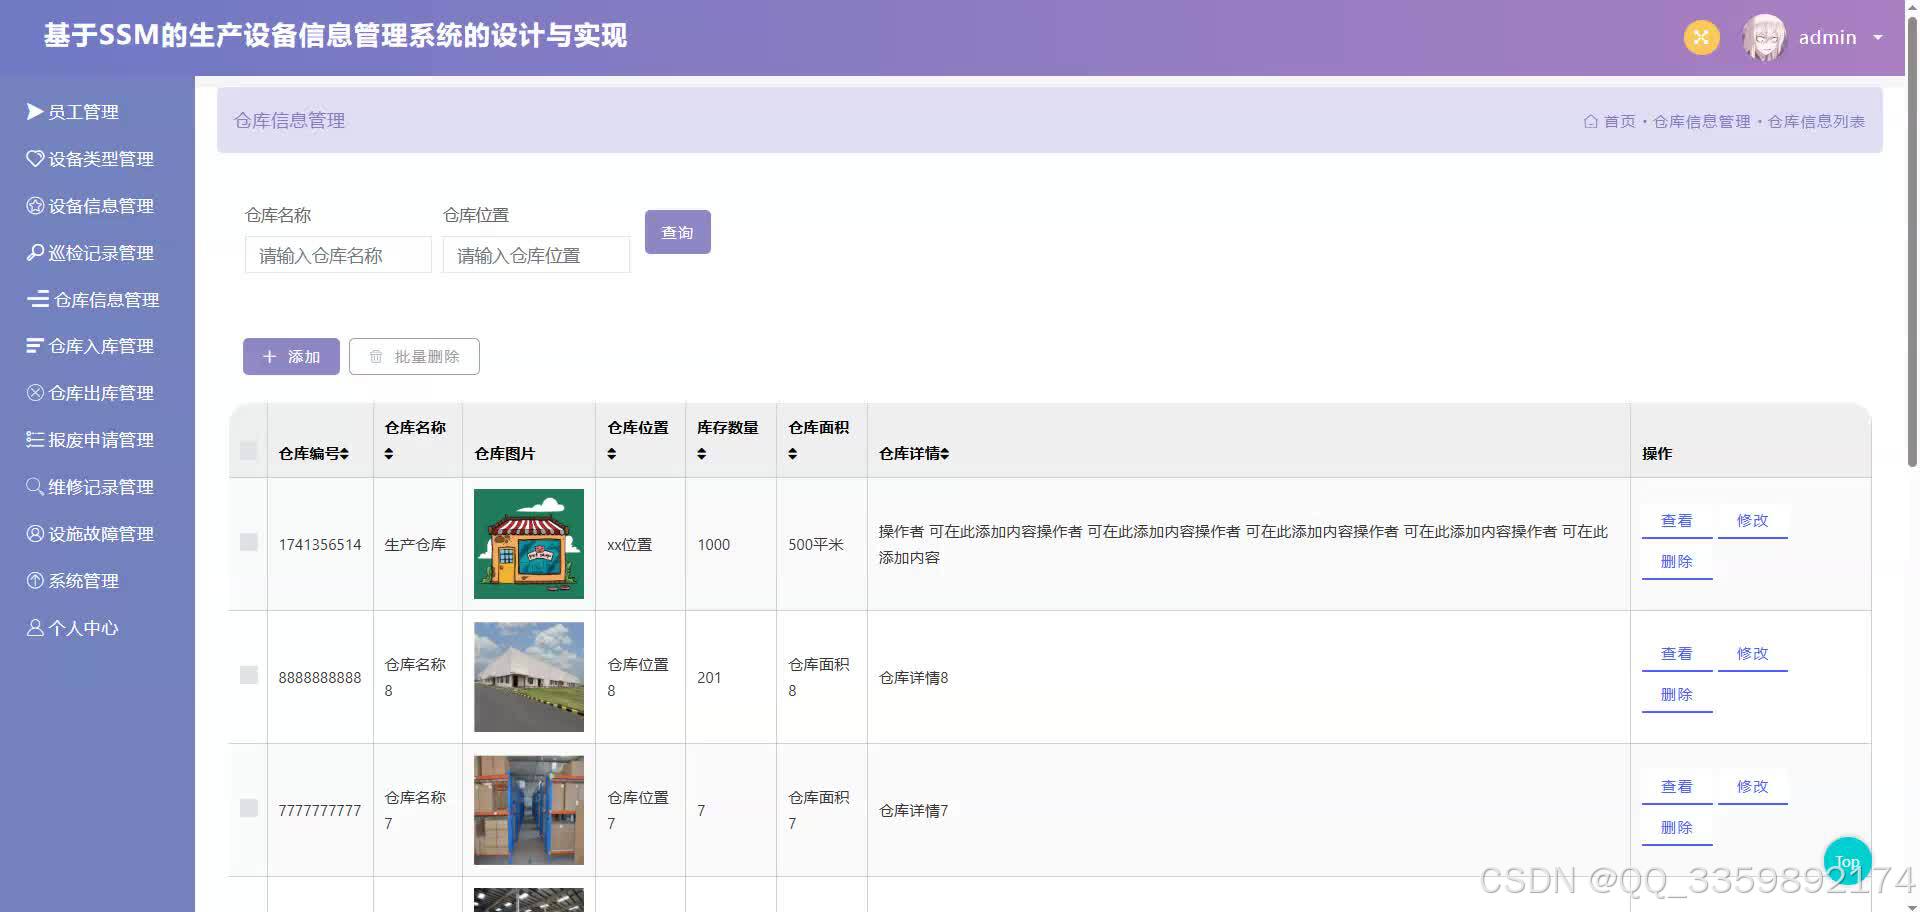Click the heart icon beside 设备类型管理
This screenshot has width=1920, height=912.
pyautogui.click(x=35, y=158)
